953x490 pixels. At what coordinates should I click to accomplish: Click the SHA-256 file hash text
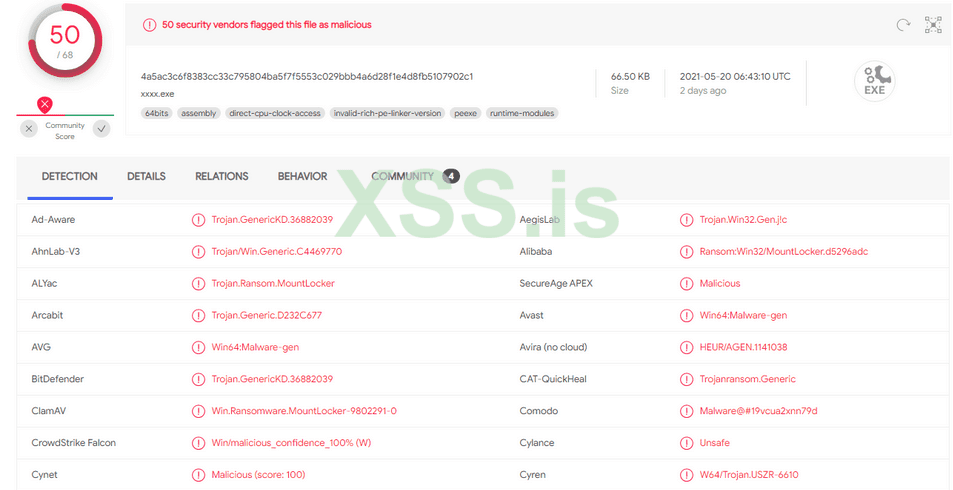307,77
